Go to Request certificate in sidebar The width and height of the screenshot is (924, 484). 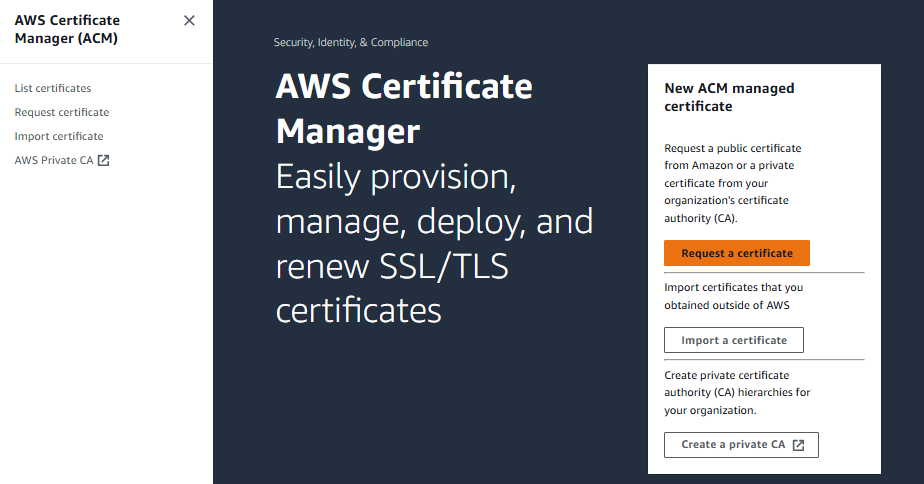[62, 112]
